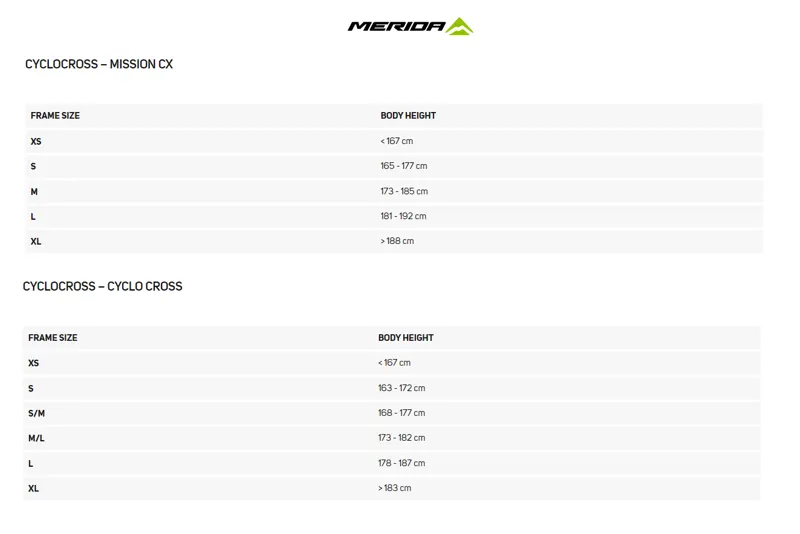Select the Cyclocross – Mission CX heading
Viewport: 800px width, 534px height.
[99, 64]
